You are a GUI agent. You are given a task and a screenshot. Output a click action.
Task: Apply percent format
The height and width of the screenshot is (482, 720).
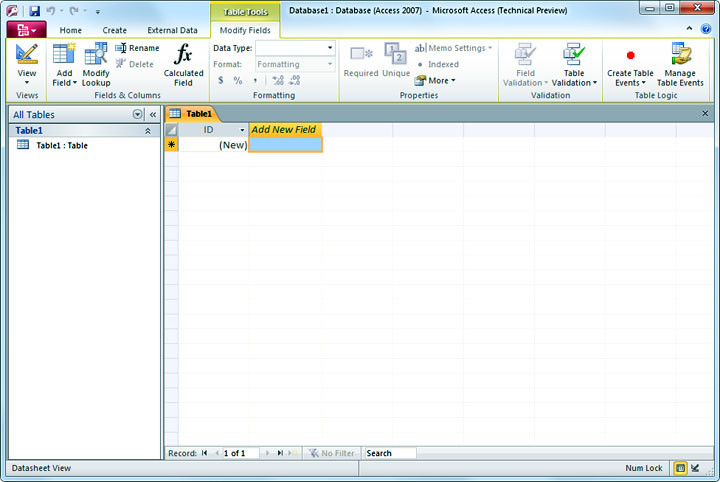coord(237,80)
